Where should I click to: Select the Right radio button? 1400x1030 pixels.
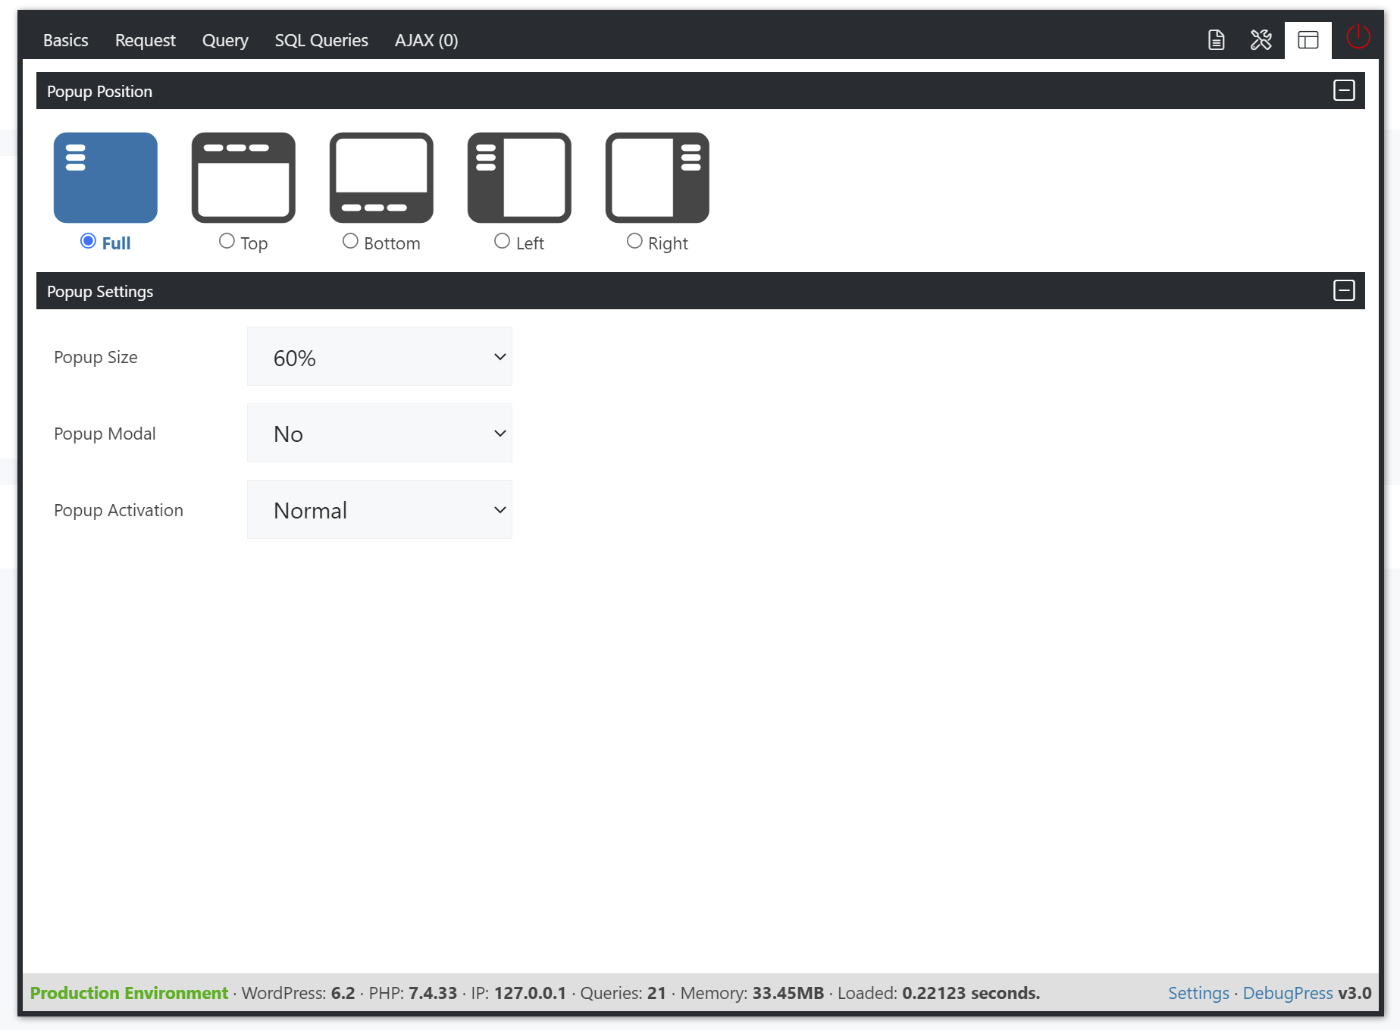click(x=634, y=241)
